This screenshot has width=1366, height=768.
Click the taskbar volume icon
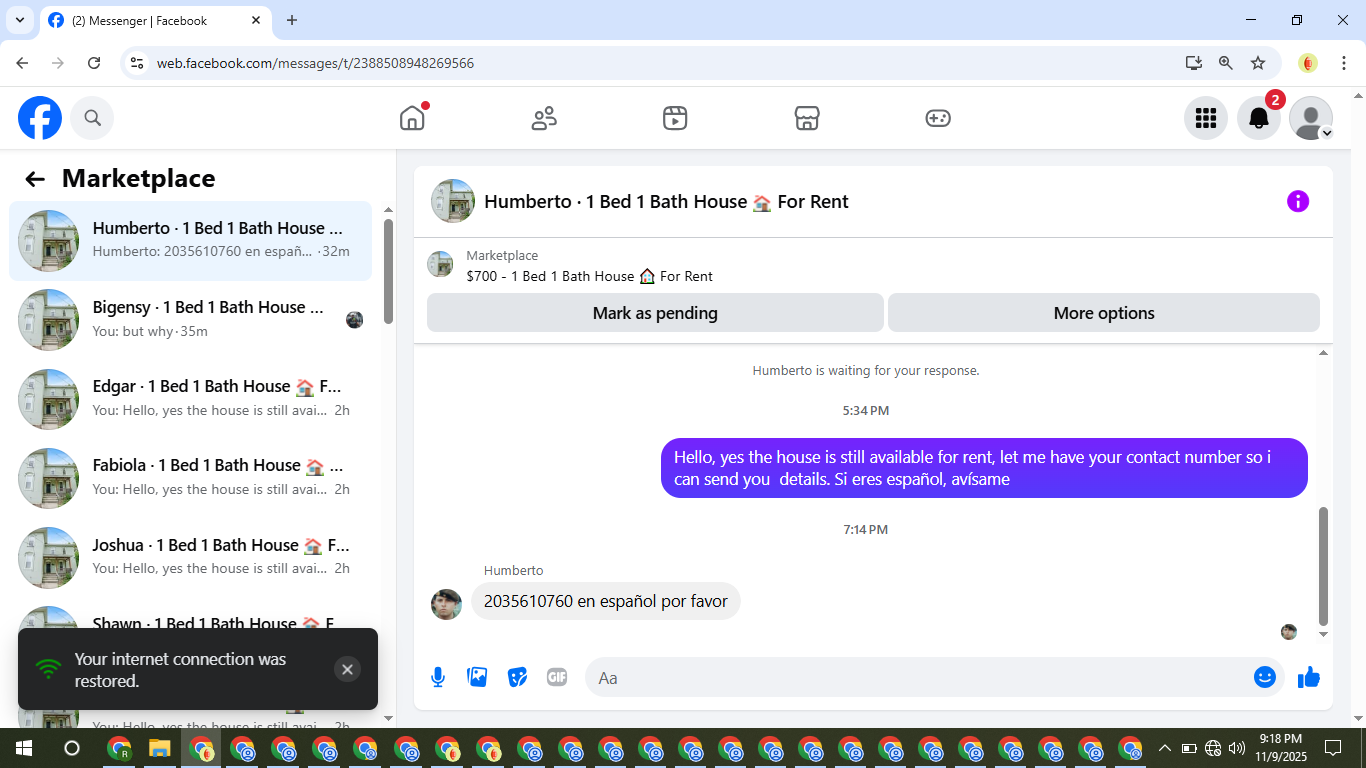tap(1237, 748)
